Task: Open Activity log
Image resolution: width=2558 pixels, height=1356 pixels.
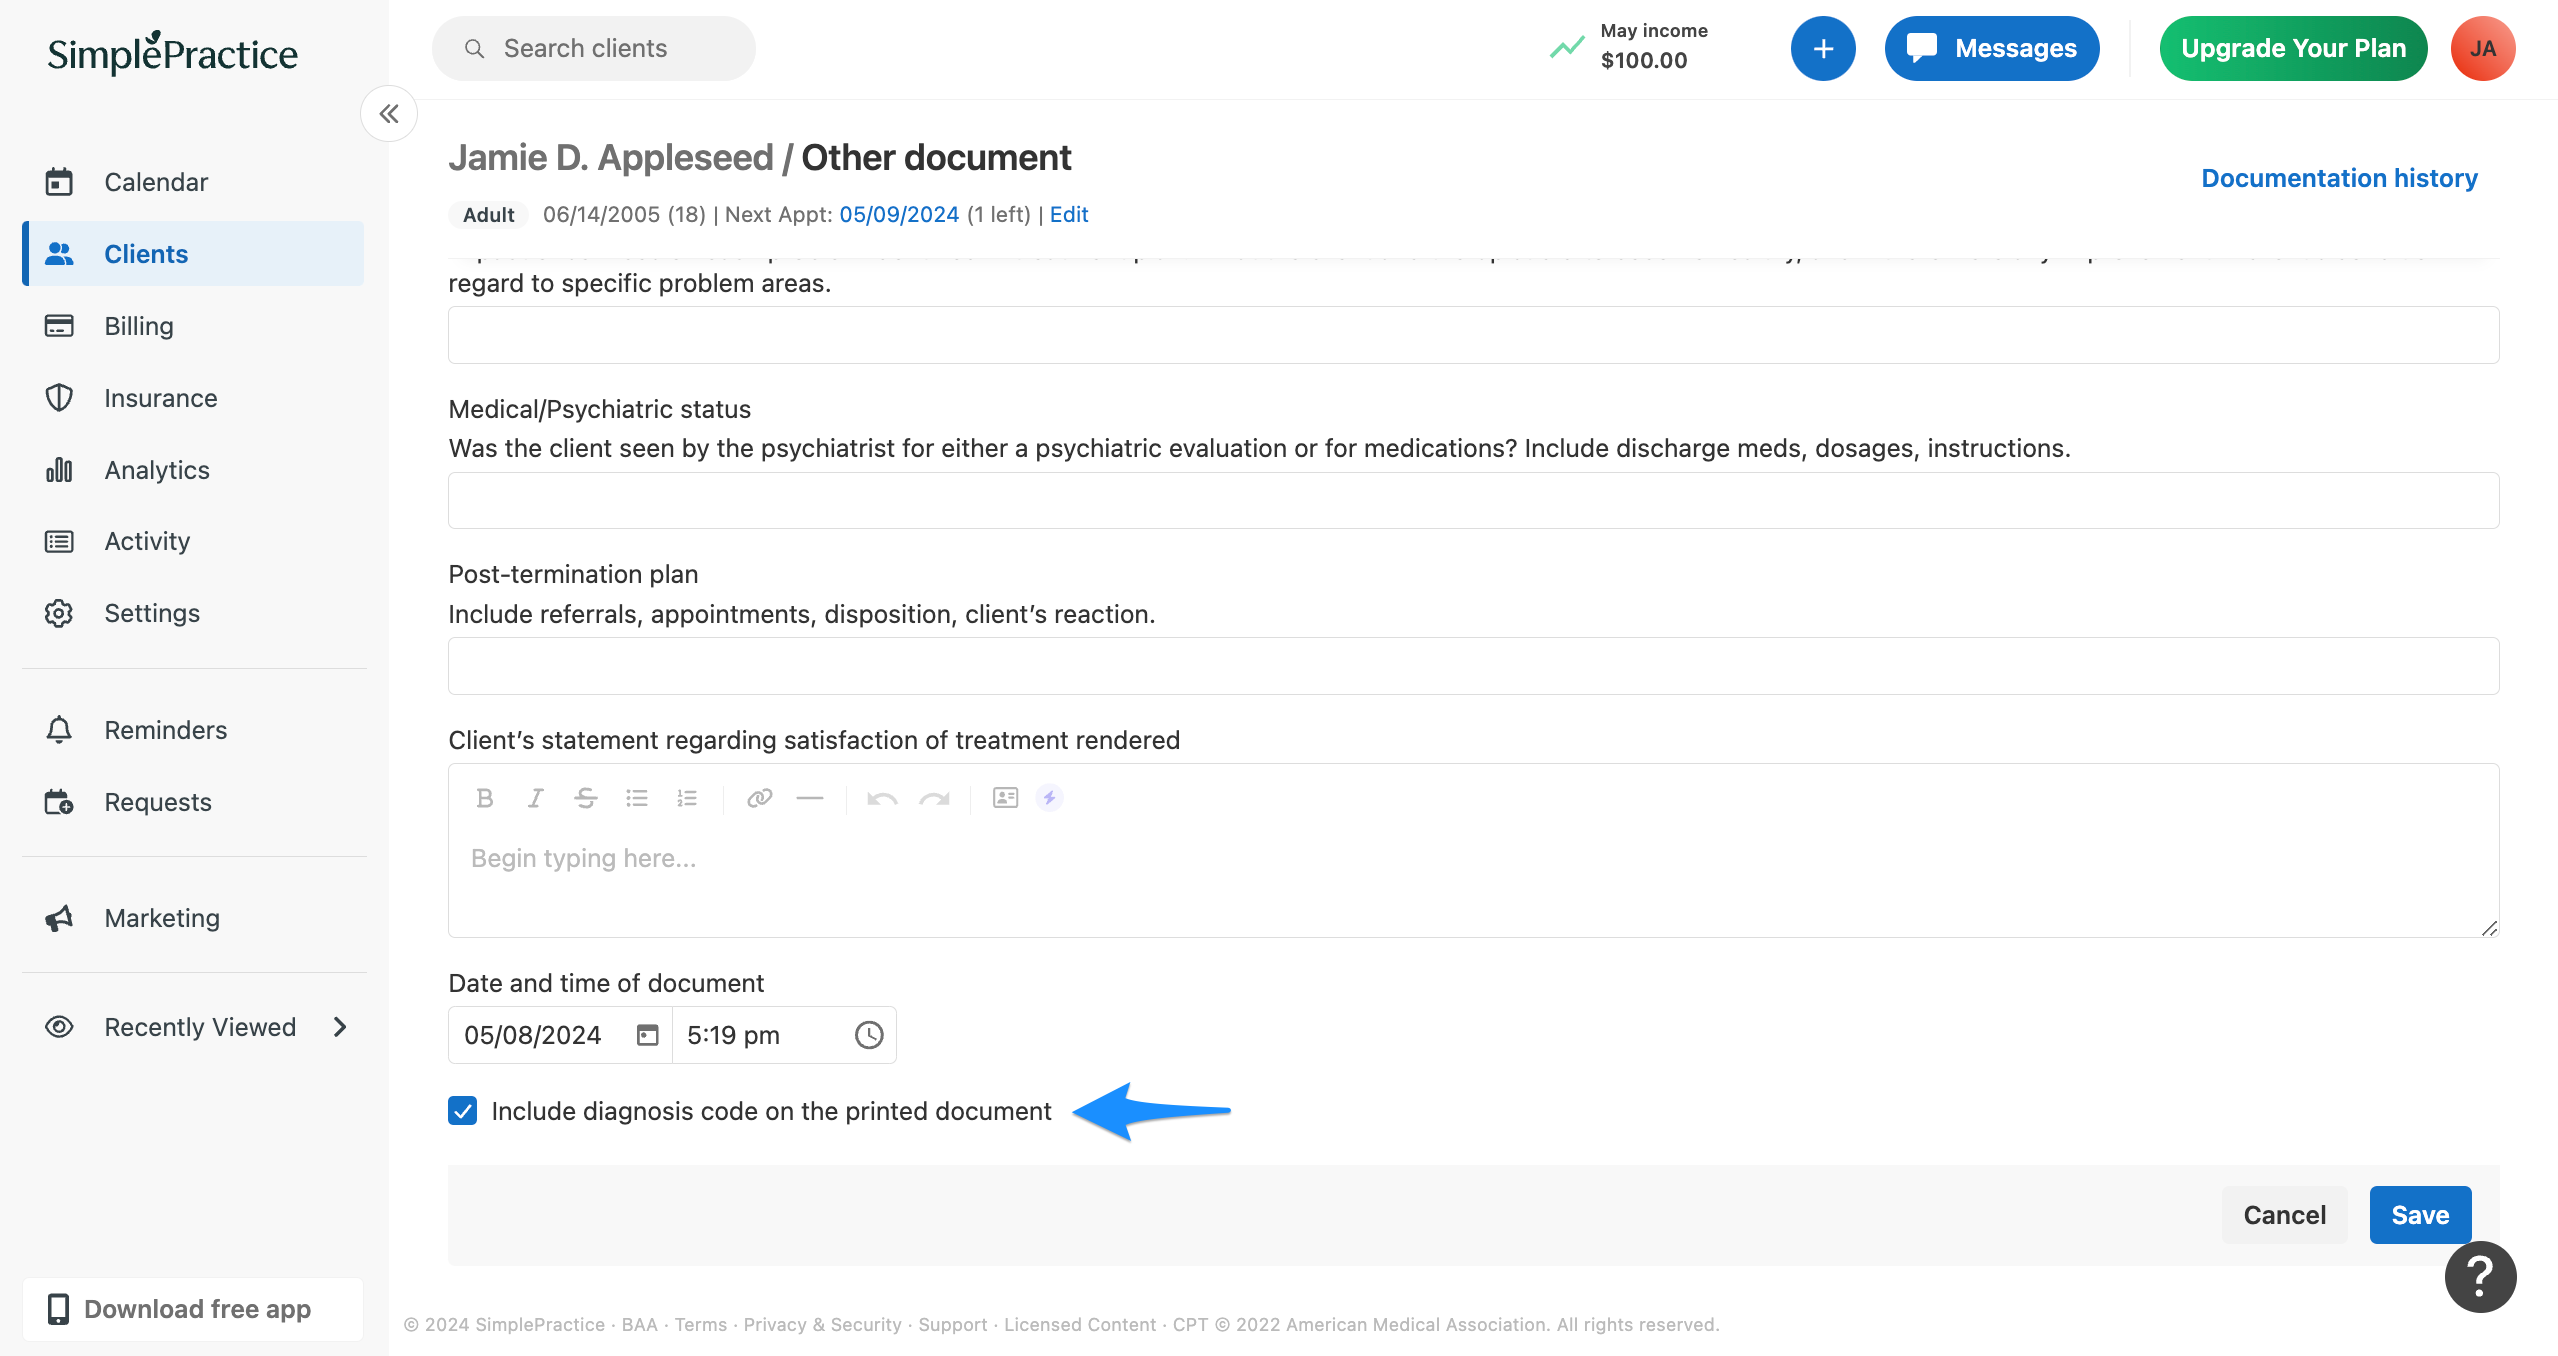Action: click(194, 541)
